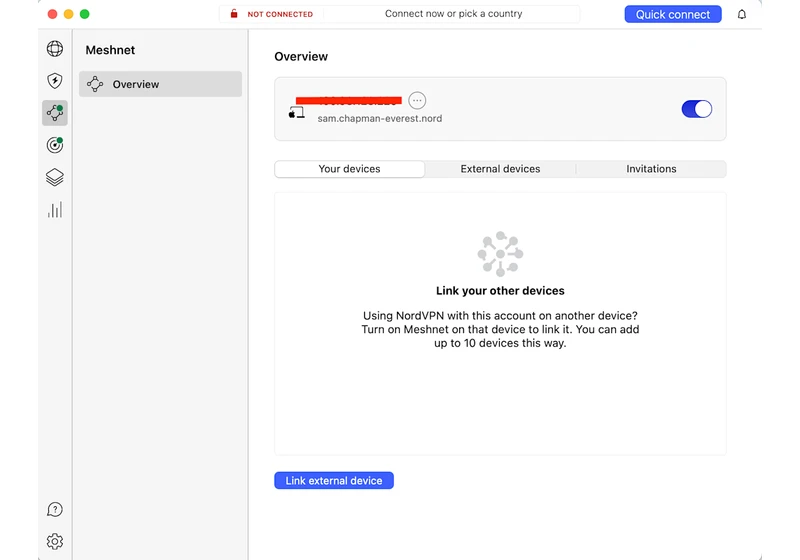Maximize the window with green button
Image resolution: width=800 pixels, height=560 pixels.
tap(85, 14)
